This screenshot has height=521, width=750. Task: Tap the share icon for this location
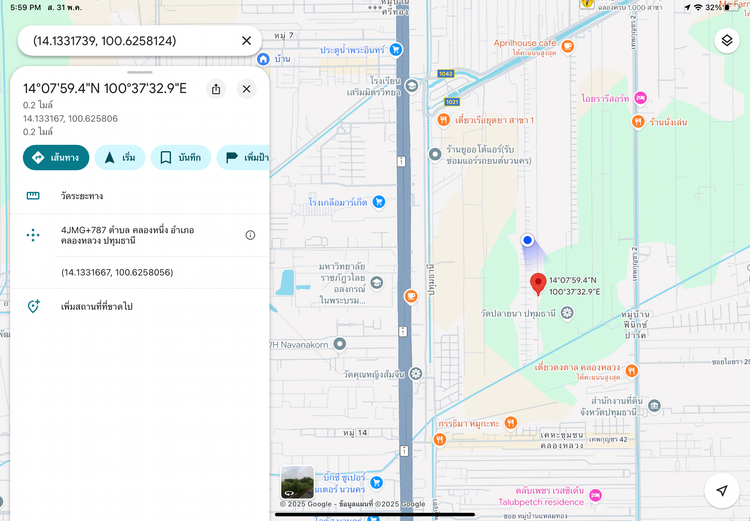pyautogui.click(x=216, y=89)
